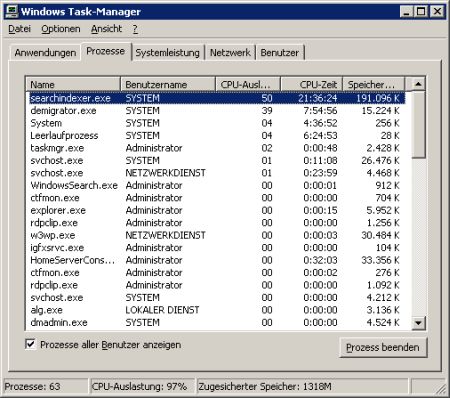
Task: Open the Optionen menu
Action: pos(61,29)
